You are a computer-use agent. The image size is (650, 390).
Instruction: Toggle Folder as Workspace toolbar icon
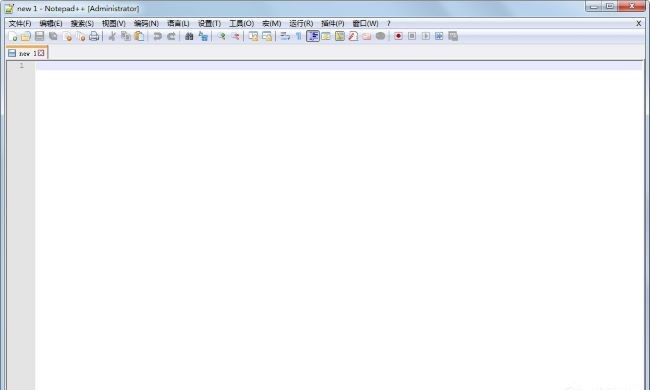367,36
